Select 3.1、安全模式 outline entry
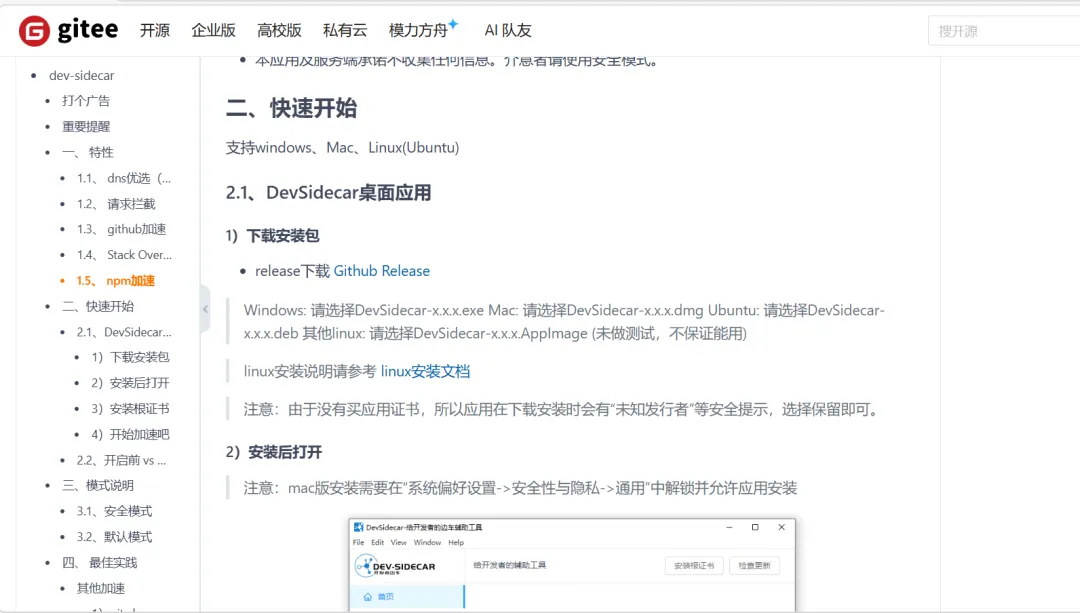This screenshot has height=613, width=1080. [x=114, y=511]
